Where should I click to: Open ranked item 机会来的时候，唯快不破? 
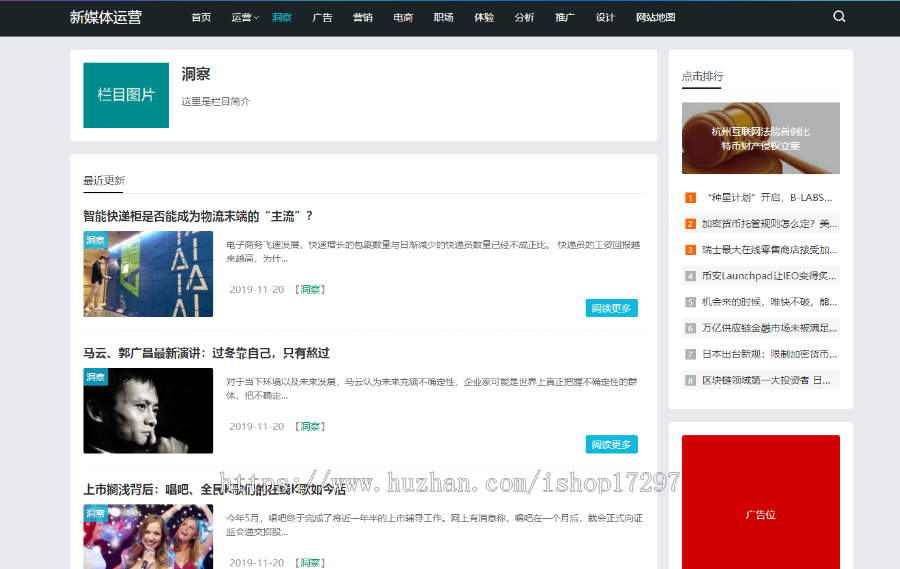click(770, 302)
